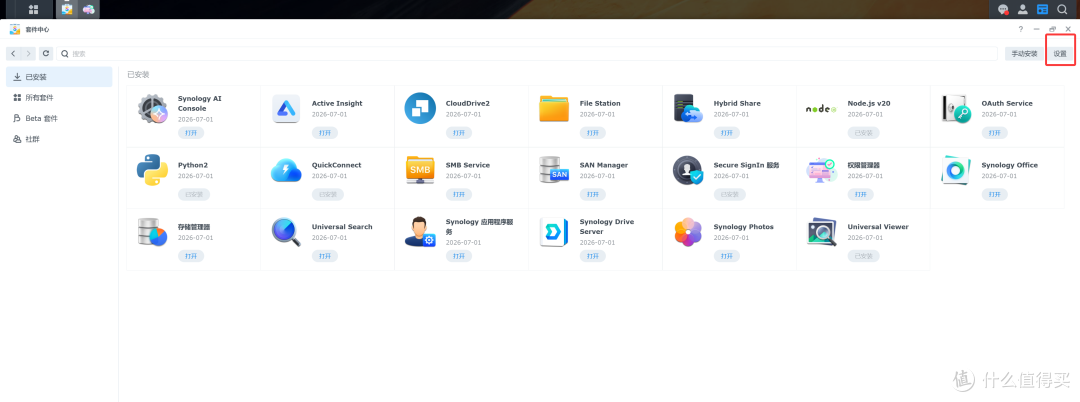1080x402 pixels.
Task: Click the Secure SignIn 服务 package title
Action: pyautogui.click(x=746, y=165)
